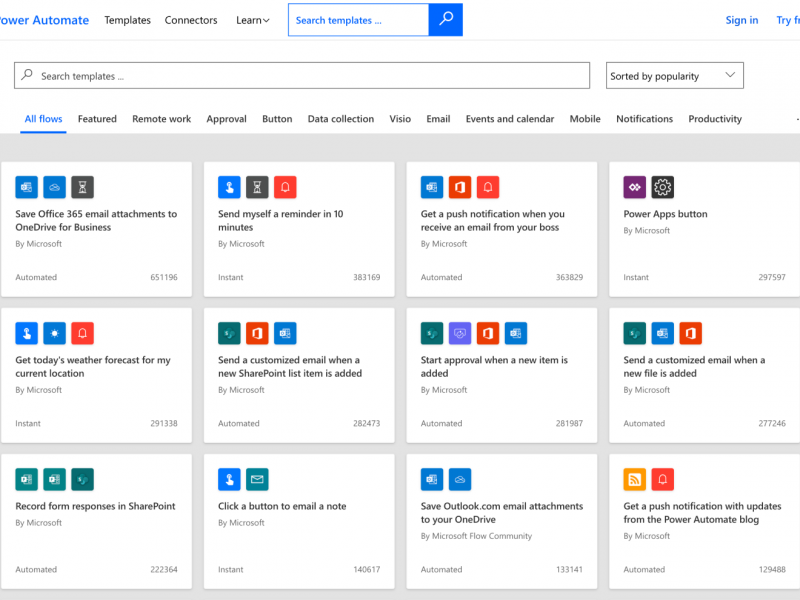Click the Office icon on the email from your boss card

pos(460,187)
